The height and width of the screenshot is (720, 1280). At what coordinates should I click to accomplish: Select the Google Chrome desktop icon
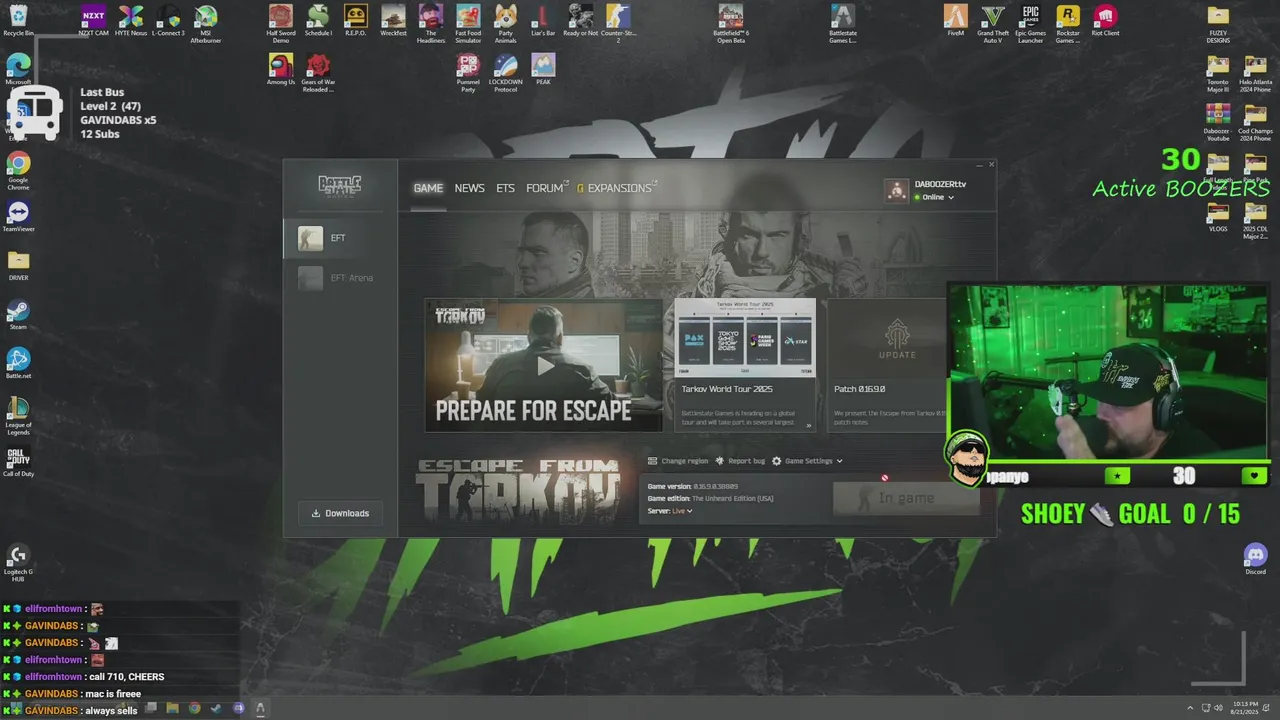[x=18, y=171]
